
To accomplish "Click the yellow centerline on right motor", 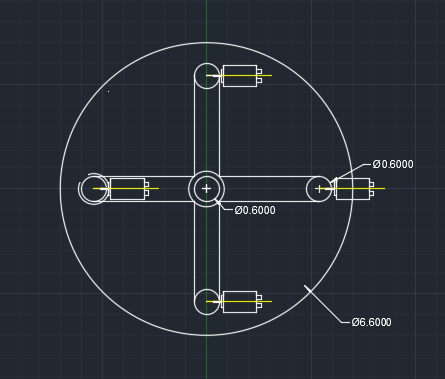I will (x=355, y=188).
